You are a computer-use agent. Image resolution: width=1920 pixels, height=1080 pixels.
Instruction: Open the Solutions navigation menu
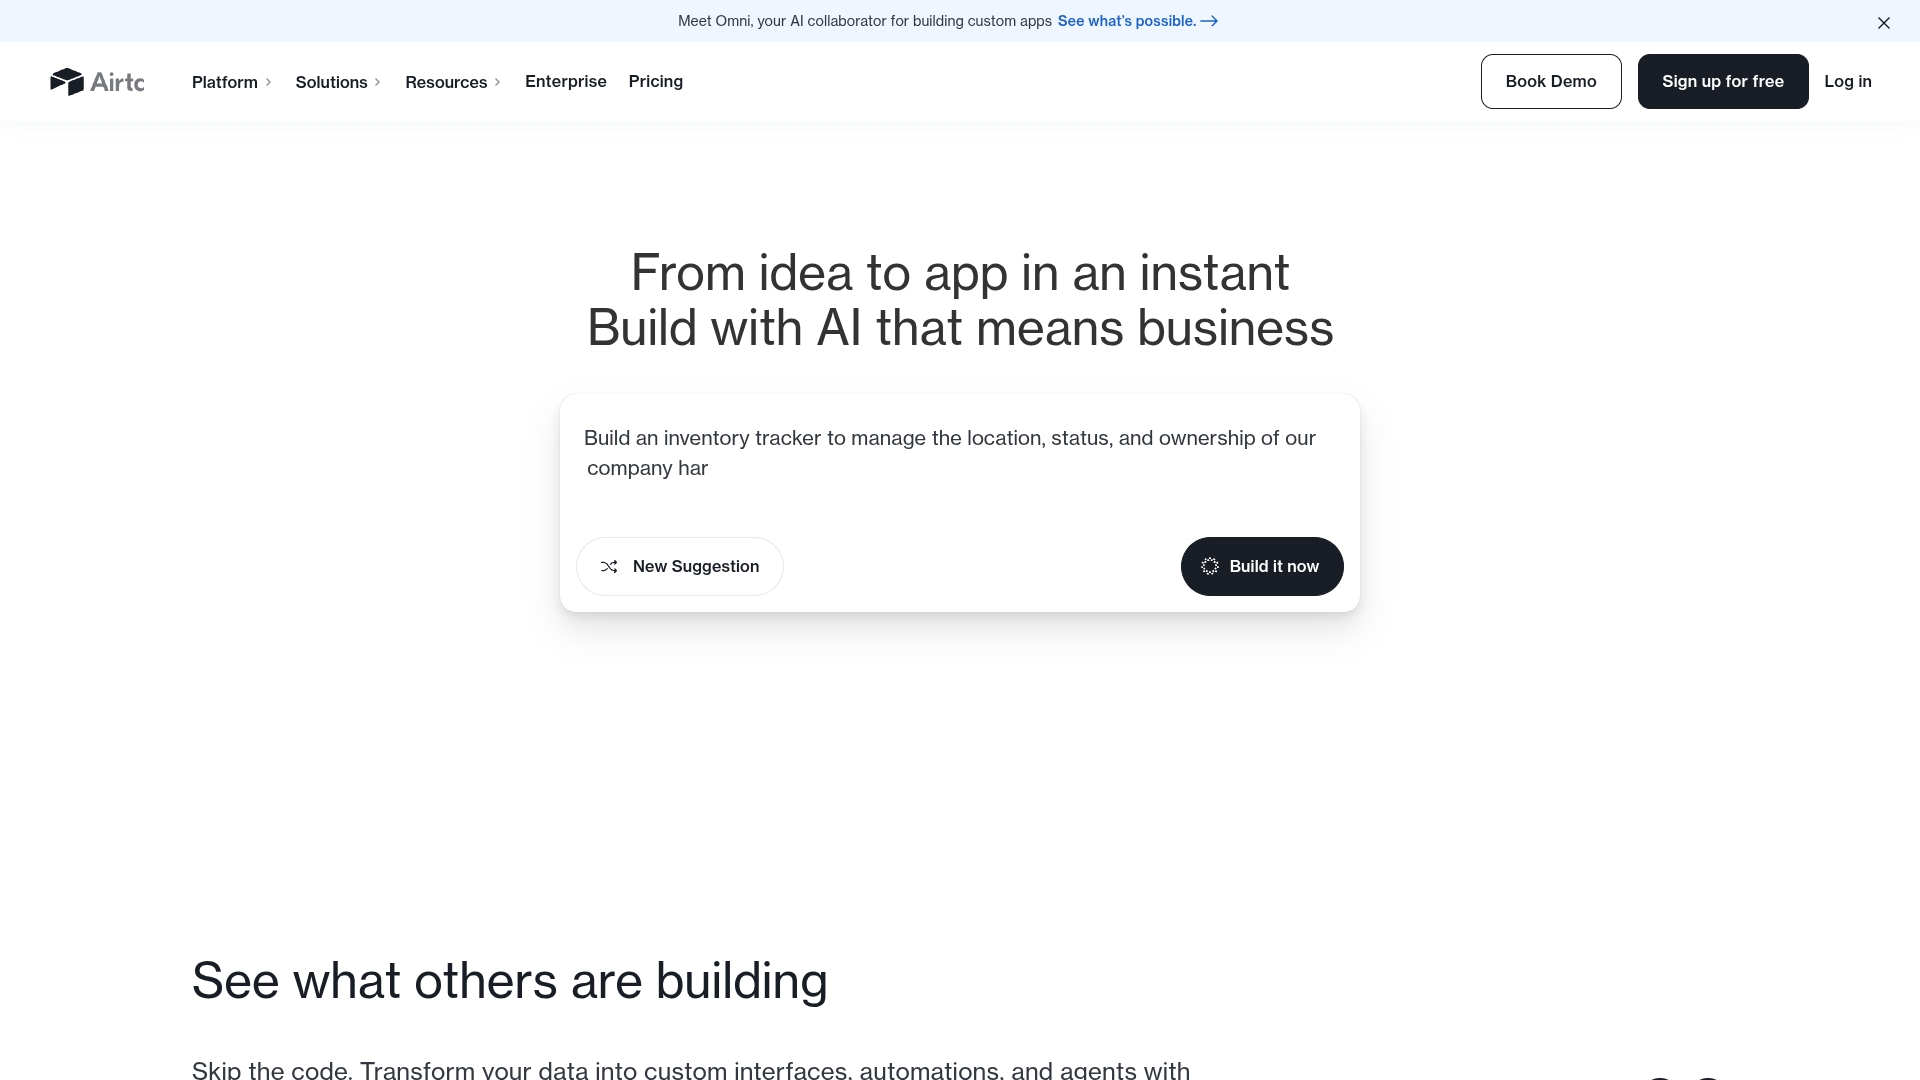331,82
